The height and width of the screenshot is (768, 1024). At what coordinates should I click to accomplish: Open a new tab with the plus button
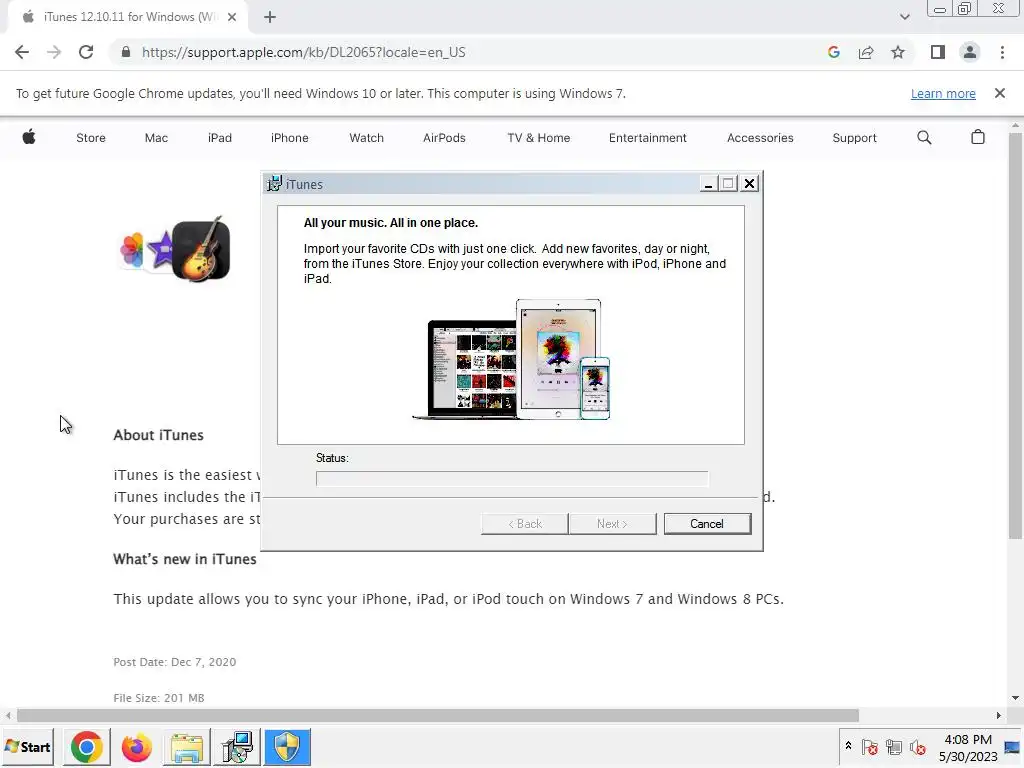click(270, 17)
